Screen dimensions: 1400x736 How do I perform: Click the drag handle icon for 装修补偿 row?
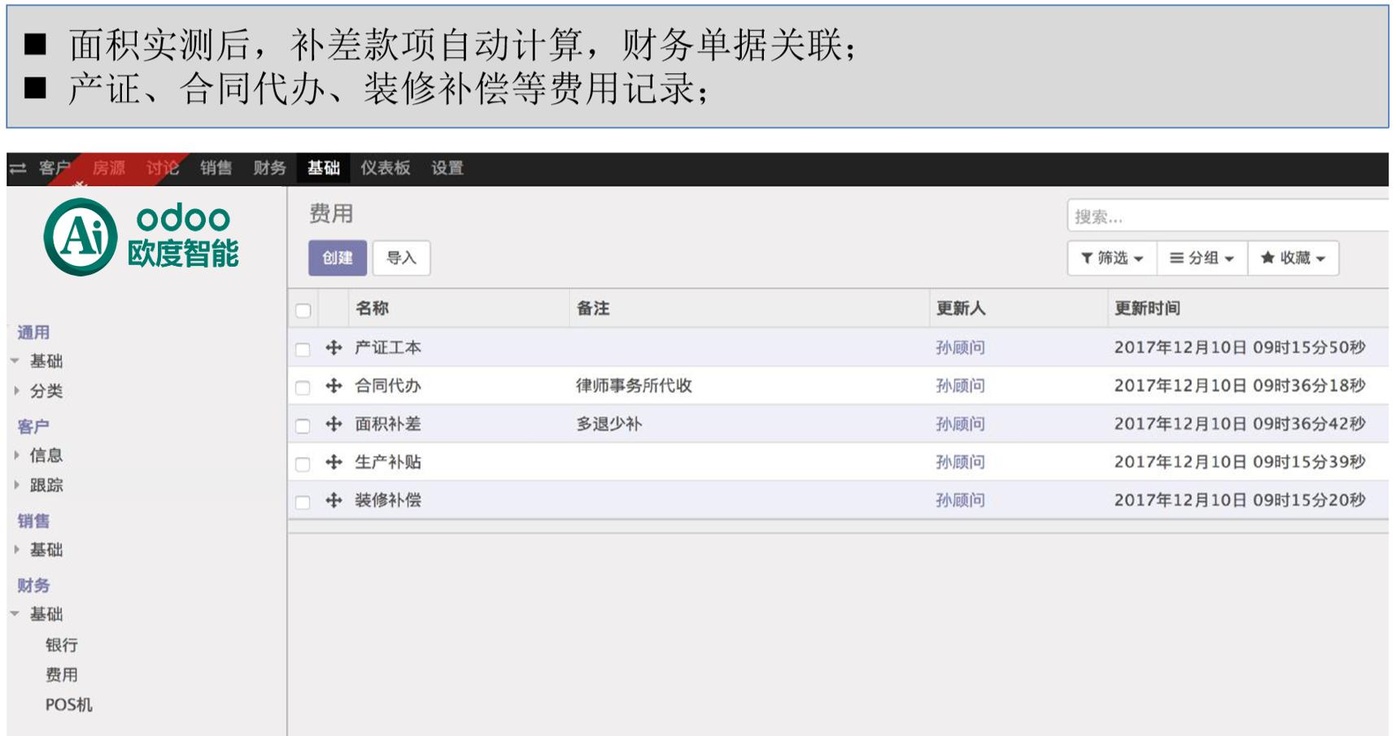coord(334,500)
